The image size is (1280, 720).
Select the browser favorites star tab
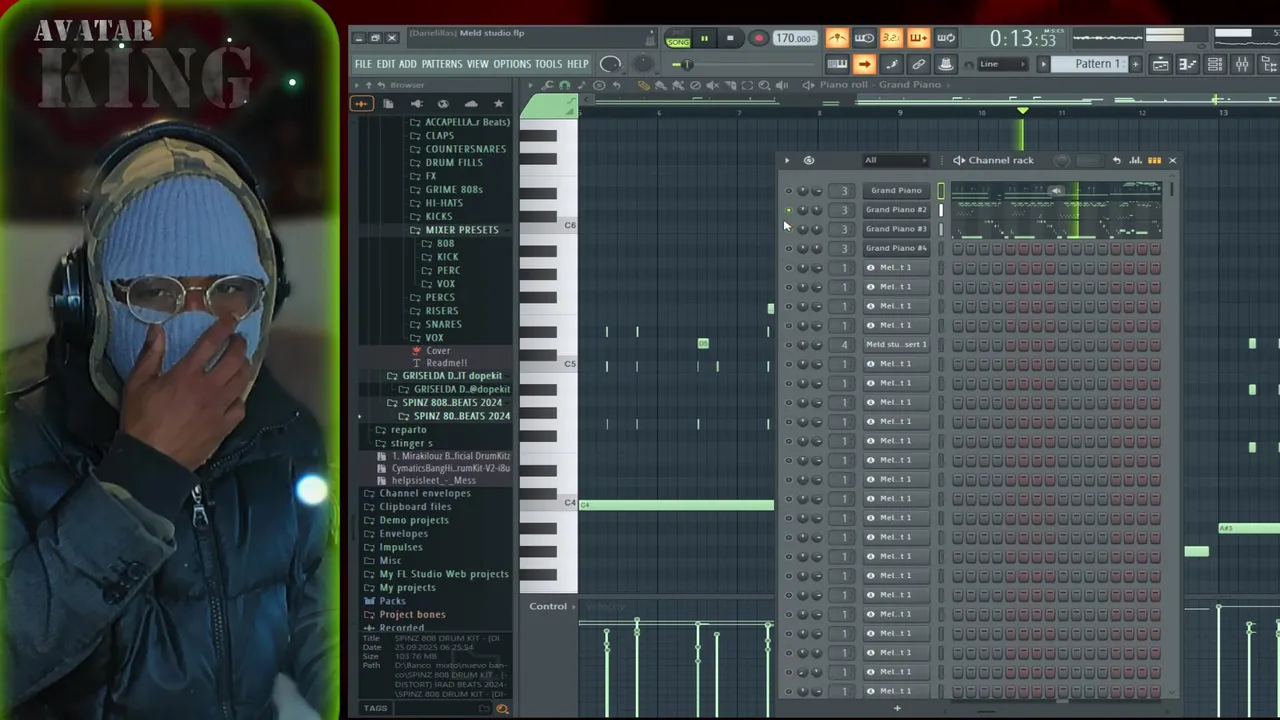(498, 104)
